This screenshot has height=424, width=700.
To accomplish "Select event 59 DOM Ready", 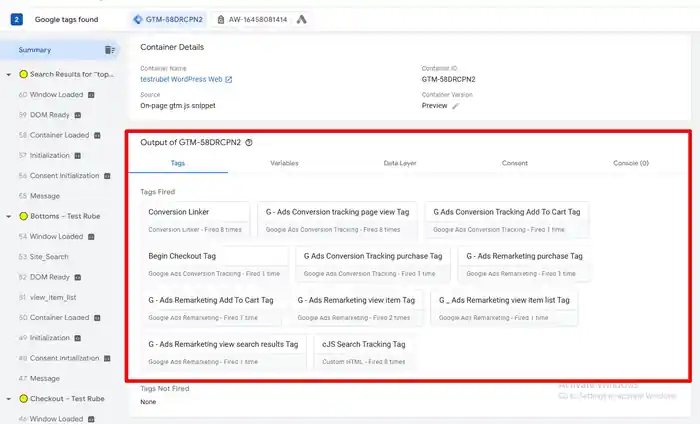I will click(x=44, y=115).
